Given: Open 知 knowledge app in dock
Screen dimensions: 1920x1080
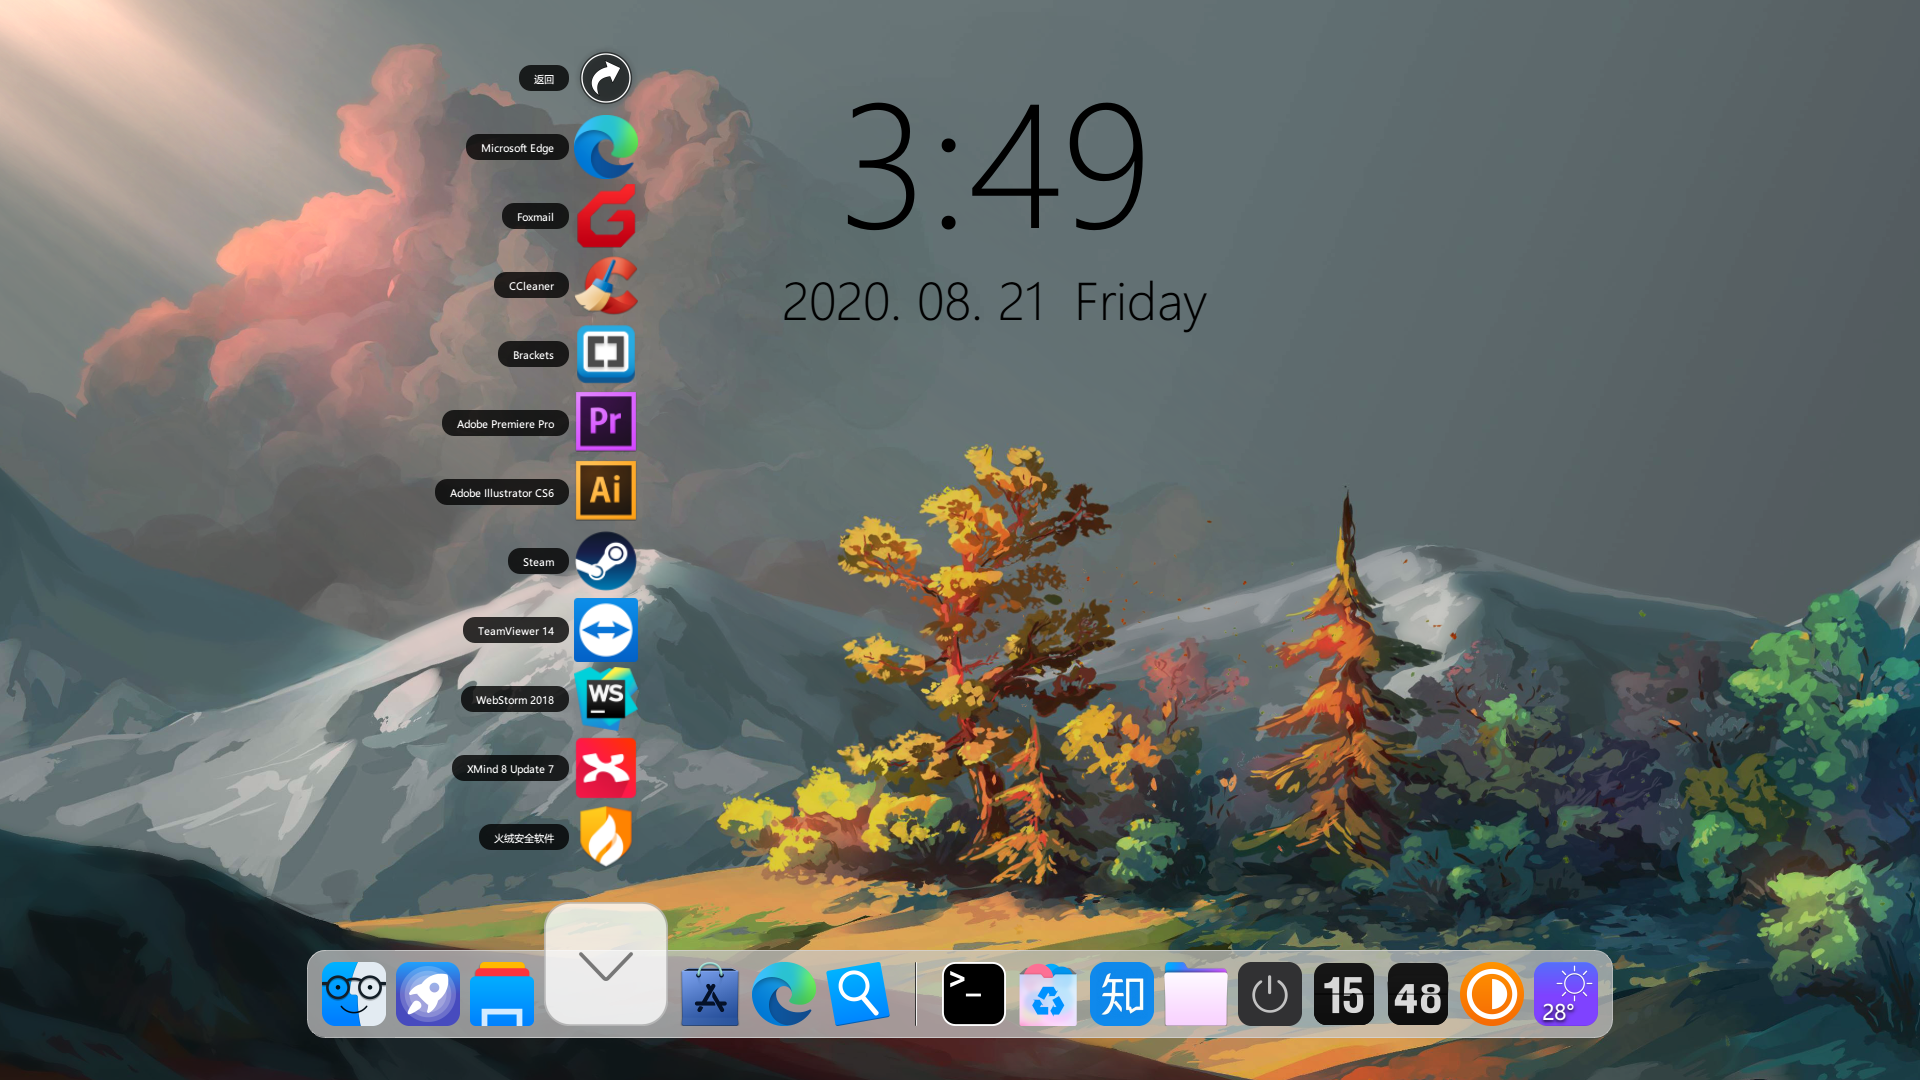Looking at the screenshot, I should (1121, 994).
